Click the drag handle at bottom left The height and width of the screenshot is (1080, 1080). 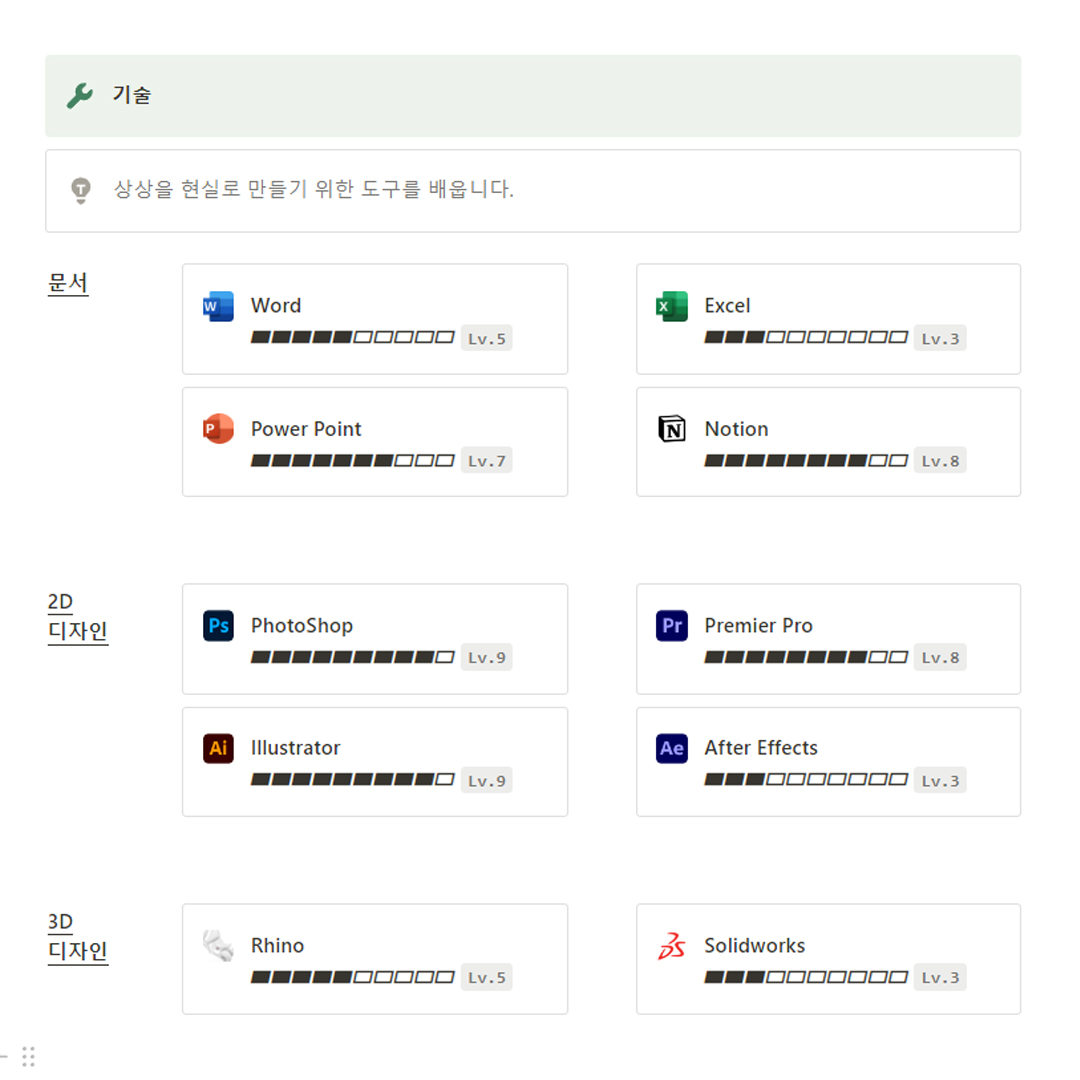[28, 1056]
